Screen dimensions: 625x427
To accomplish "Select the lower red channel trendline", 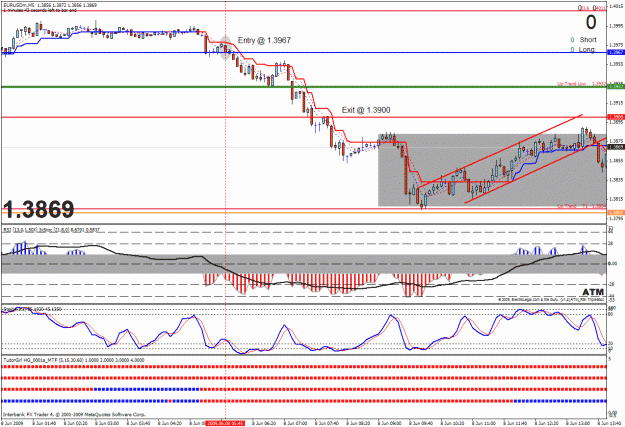I will 536,170.
